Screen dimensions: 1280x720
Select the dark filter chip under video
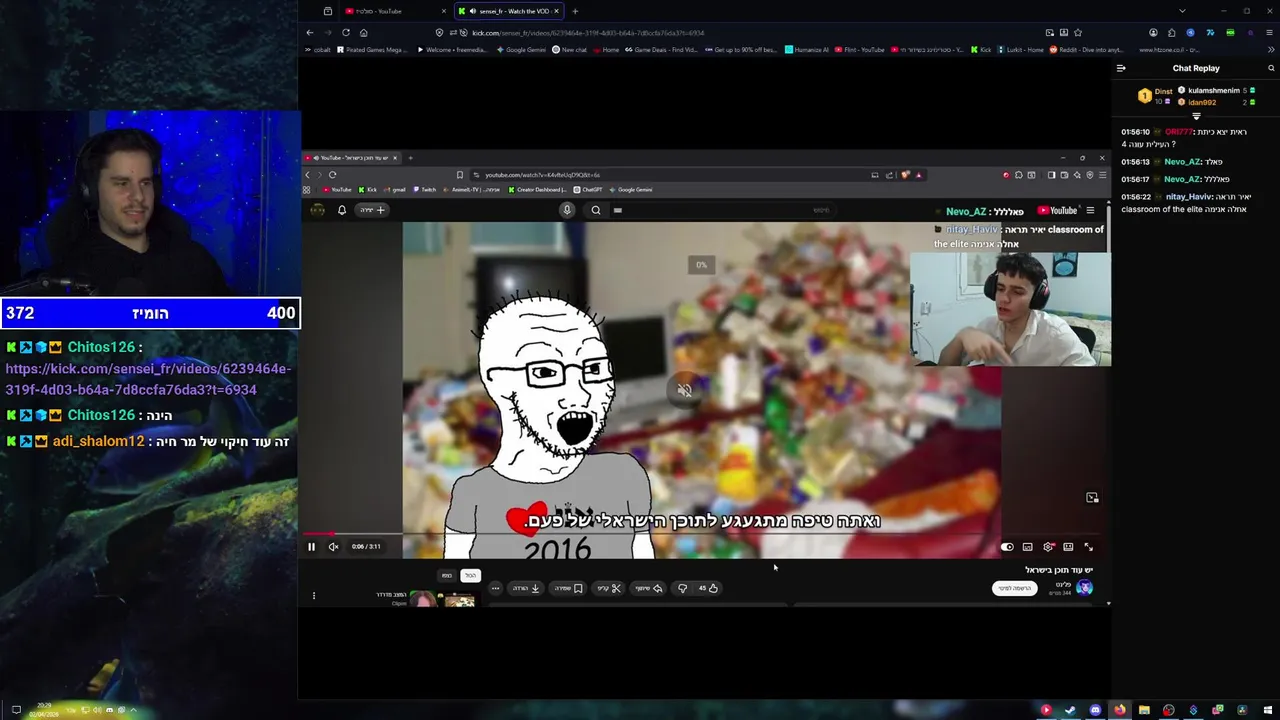click(447, 575)
